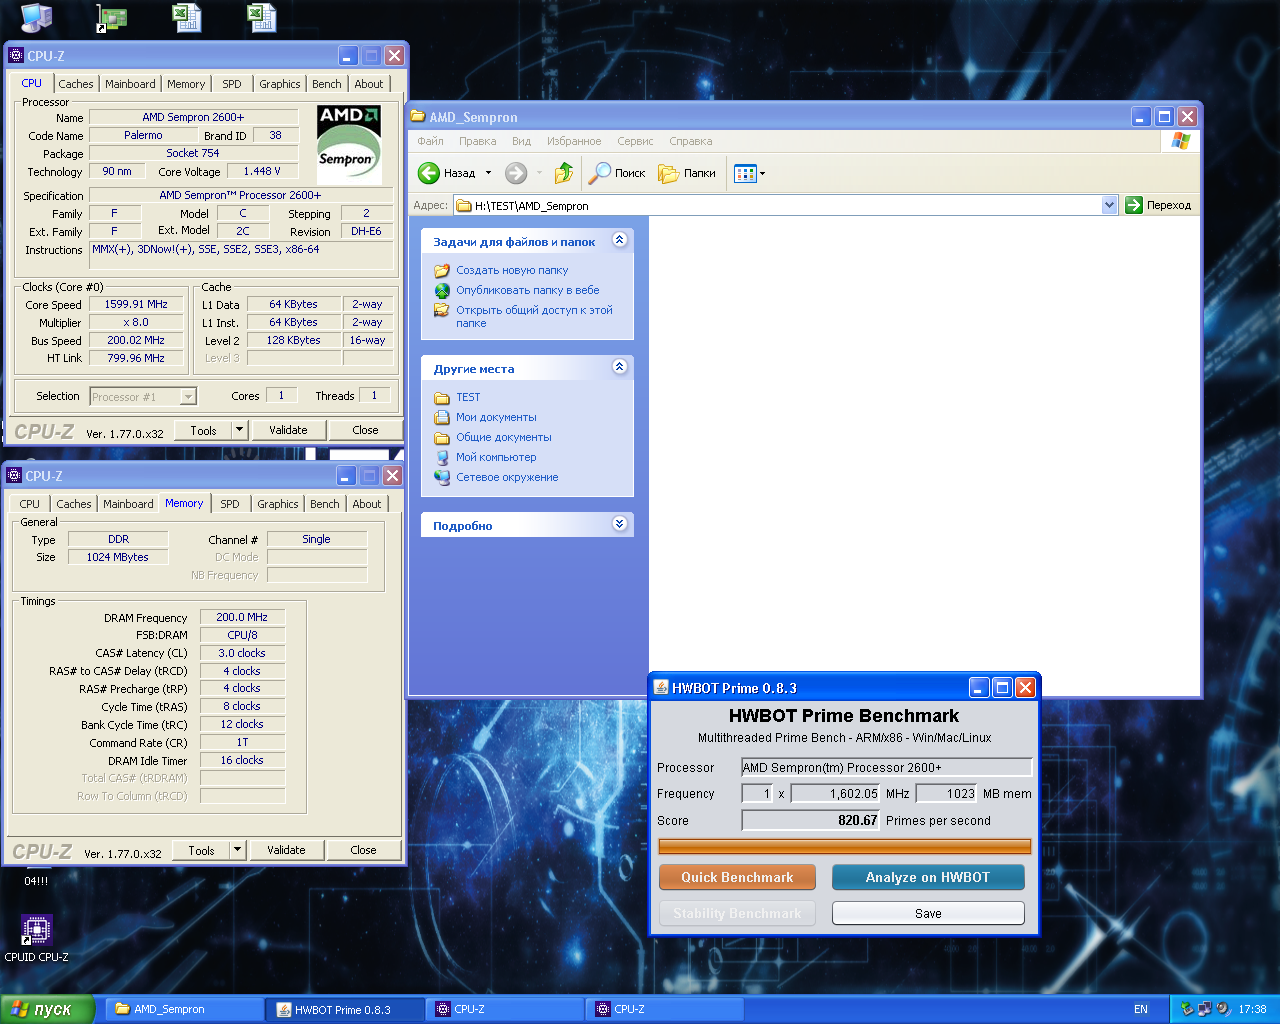Switch to CPU tab in bottom CPU-Z

click(30, 504)
